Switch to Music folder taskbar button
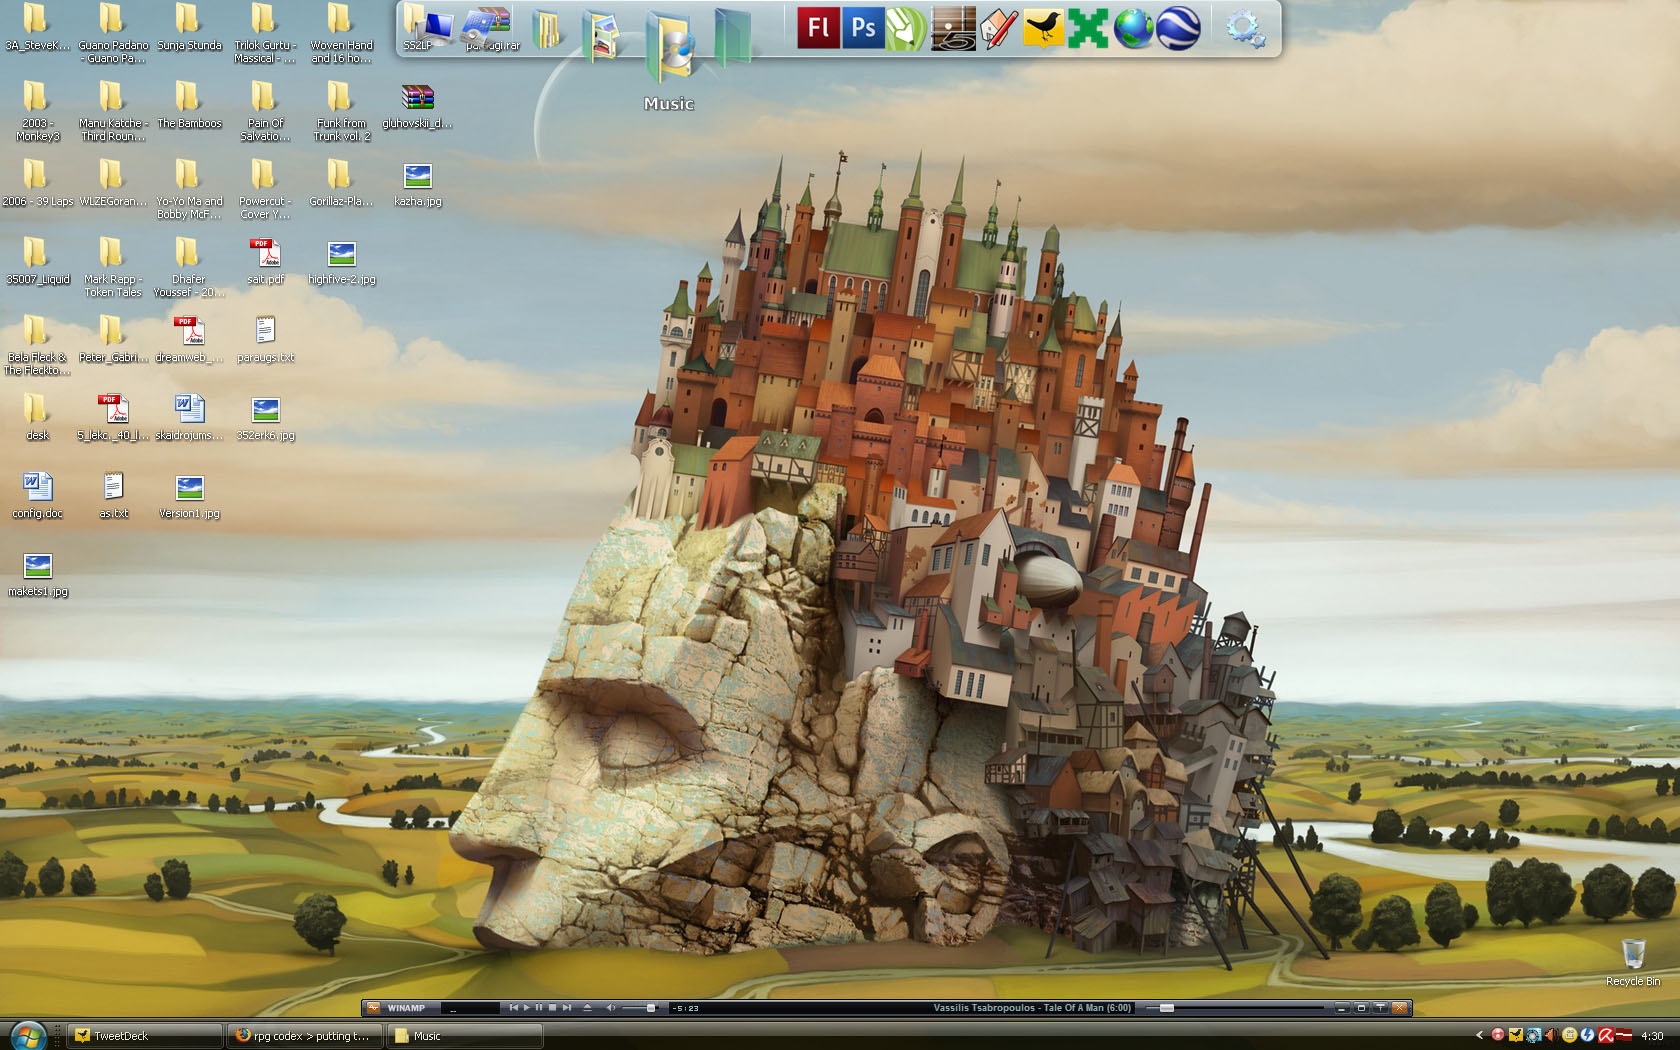The image size is (1680, 1050). pos(465,1036)
